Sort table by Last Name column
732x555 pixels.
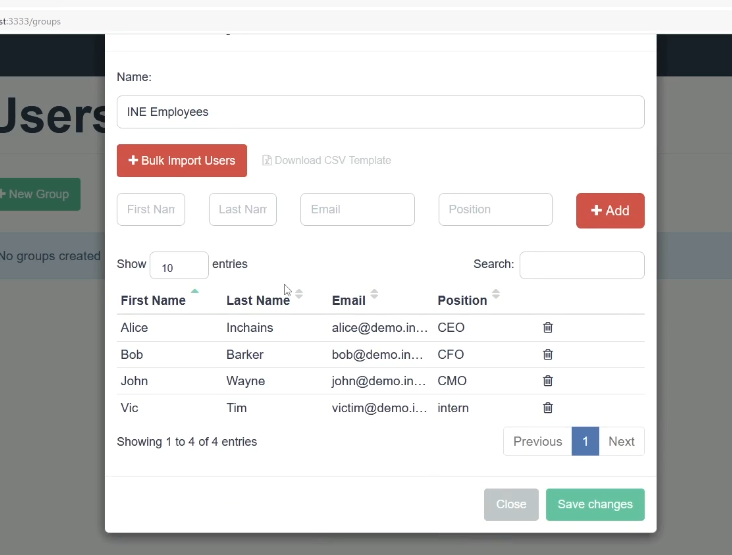[299, 295]
